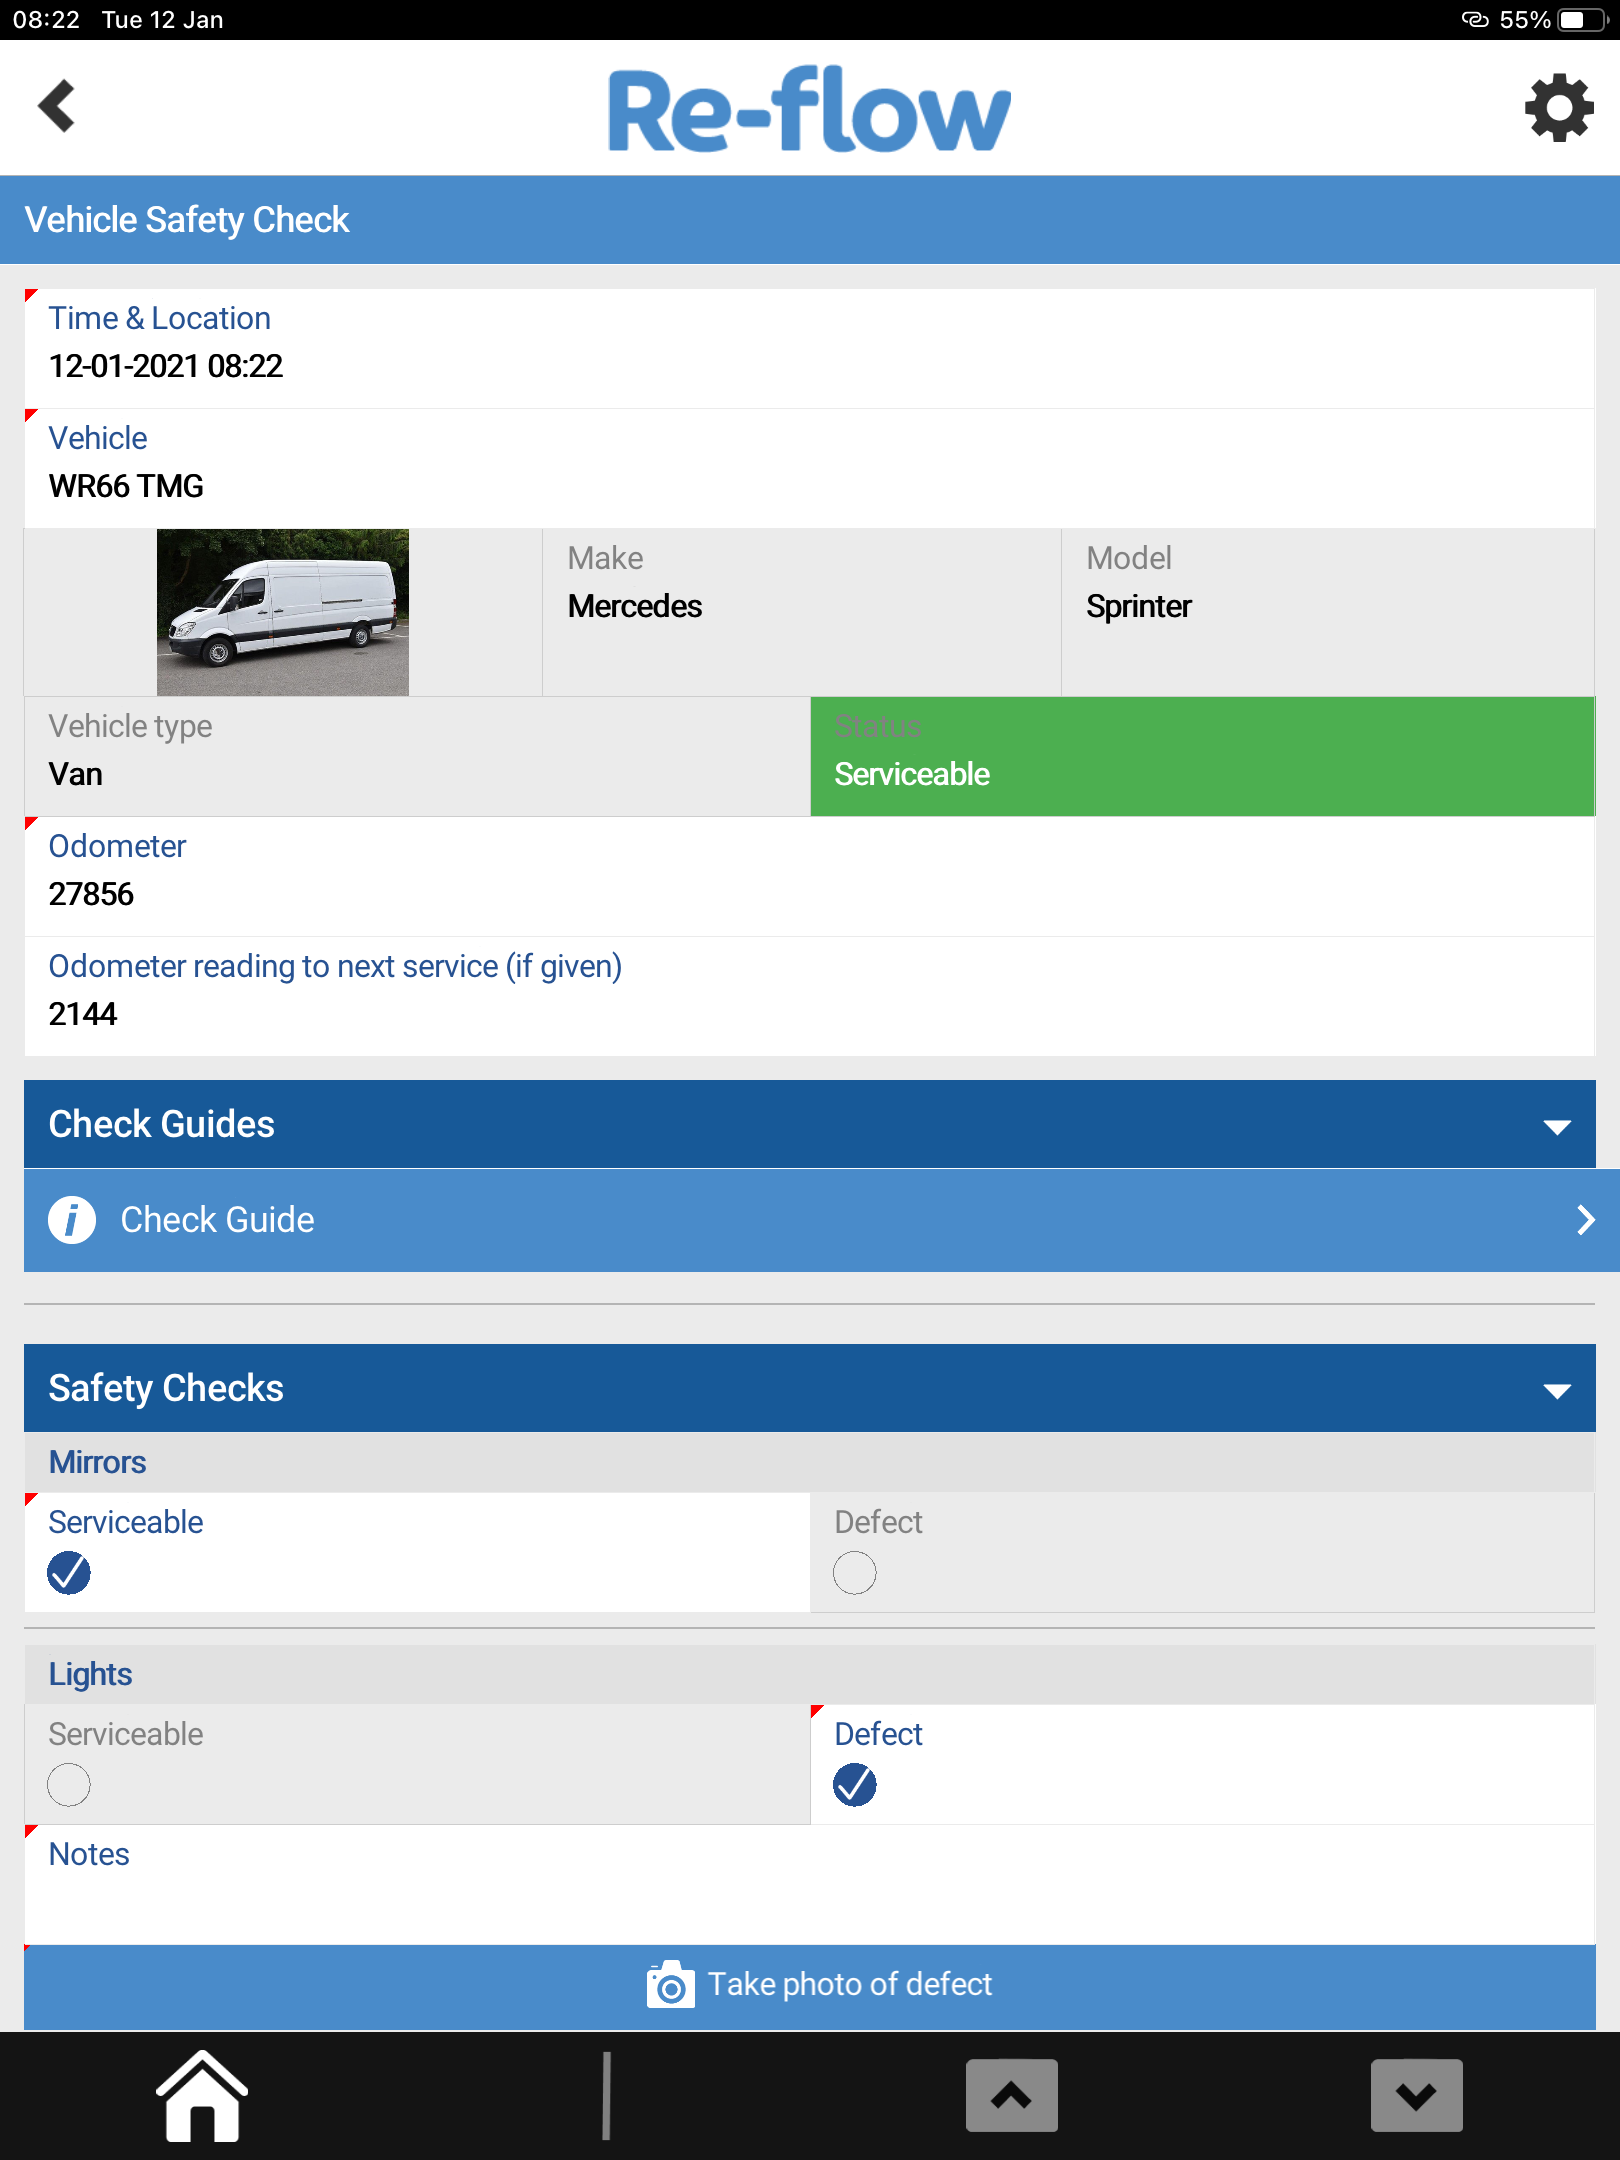This screenshot has height=2160, width=1620.
Task: Tap the camera icon for defect photo
Action: (x=670, y=1985)
